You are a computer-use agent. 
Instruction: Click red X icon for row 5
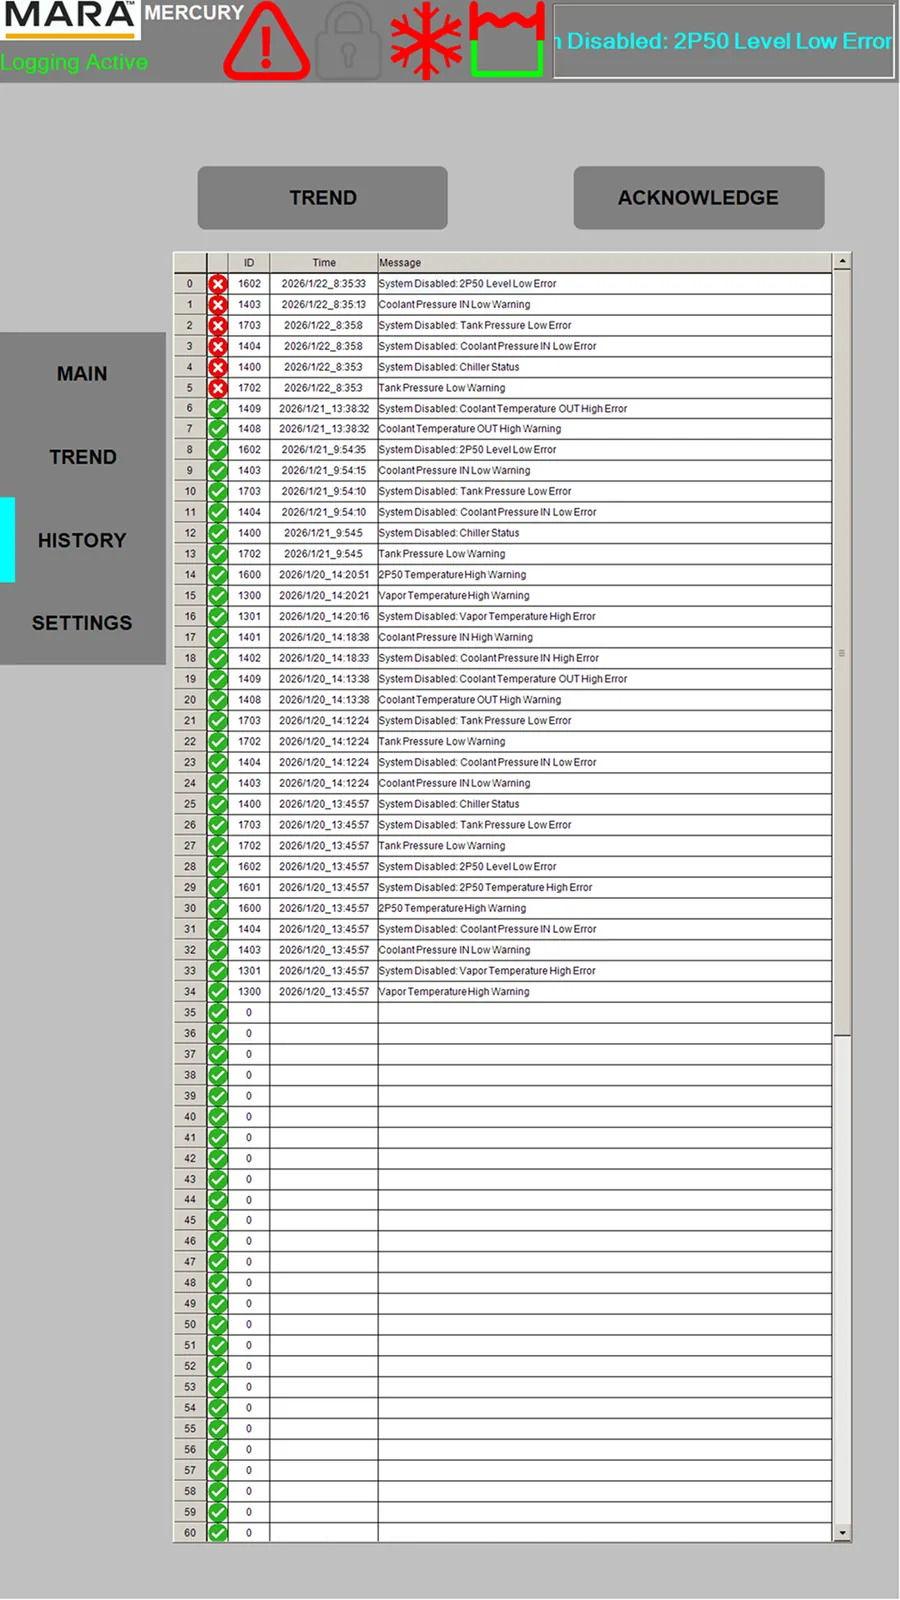[x=218, y=388]
